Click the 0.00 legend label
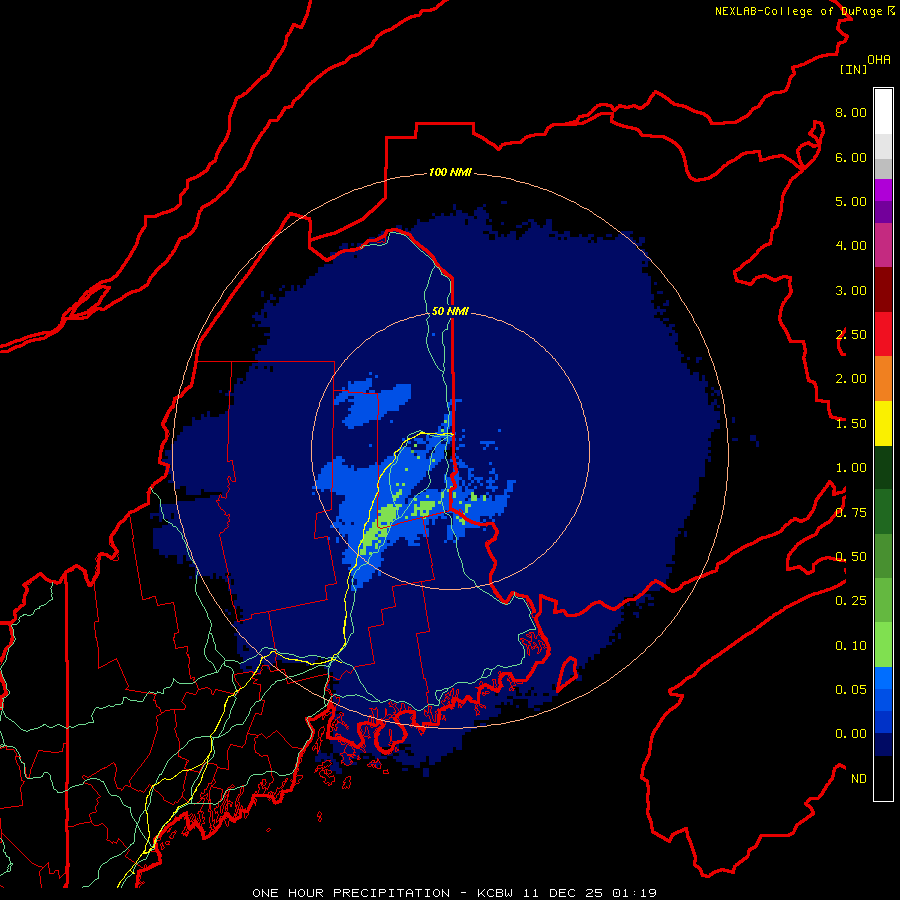The width and height of the screenshot is (900, 900). 851,734
